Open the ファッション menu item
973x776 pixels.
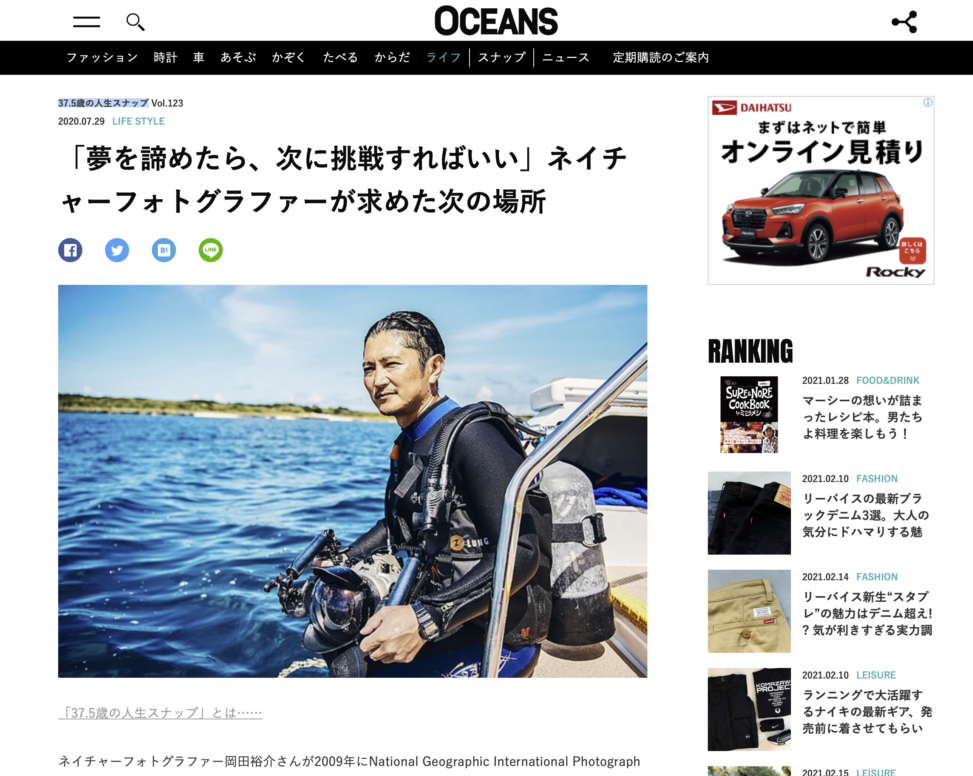[102, 58]
